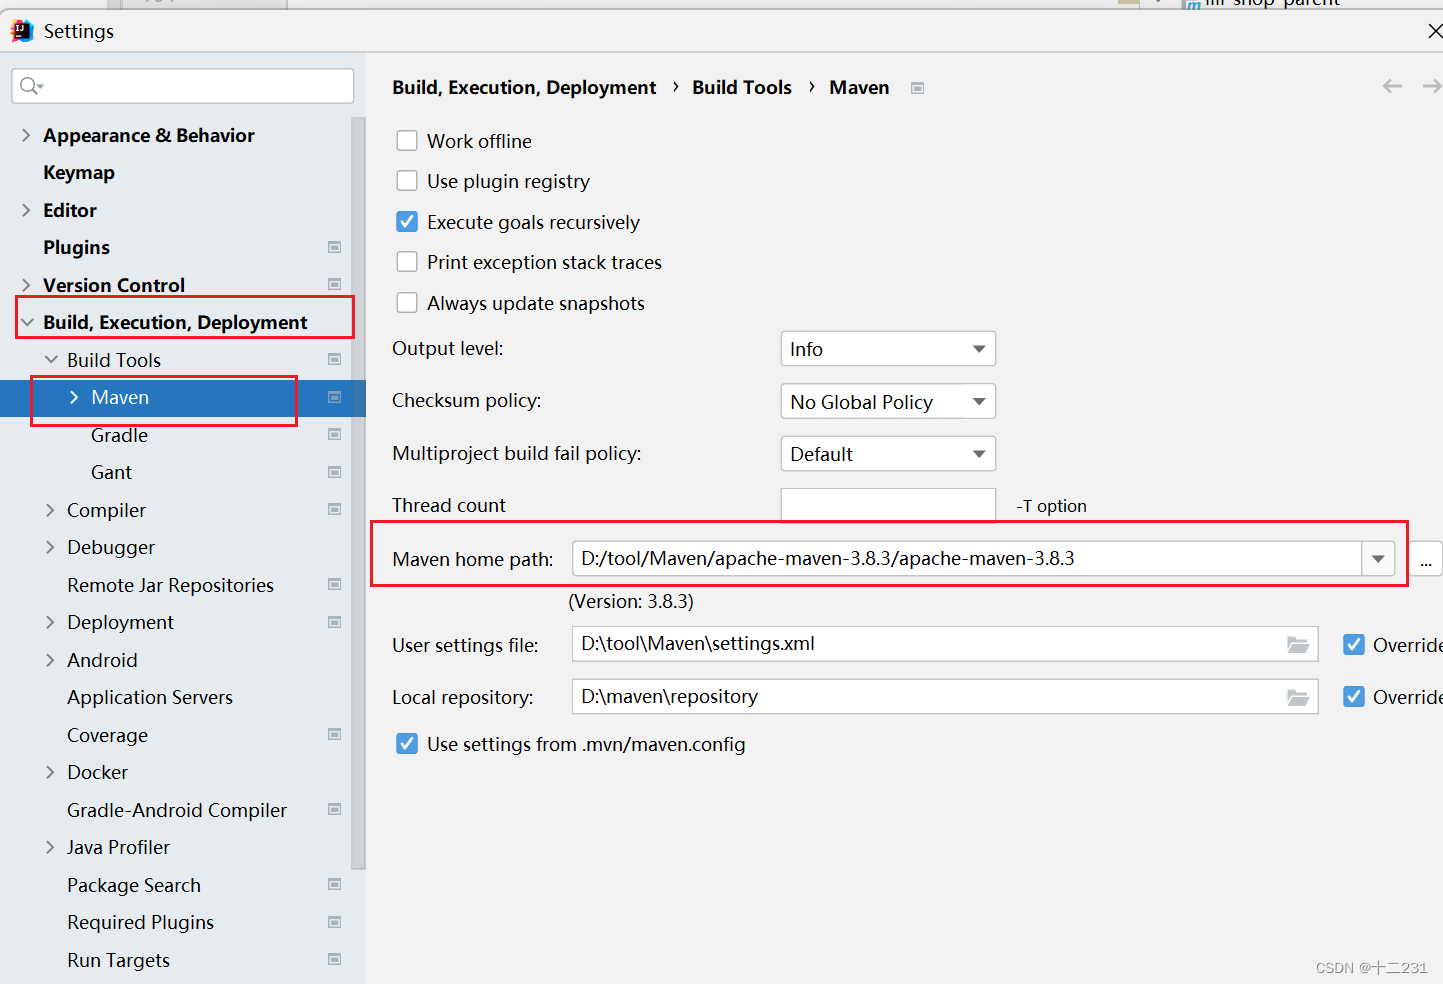Click the indicator icon next to Plugins entry
This screenshot has width=1443, height=984.
(334, 246)
